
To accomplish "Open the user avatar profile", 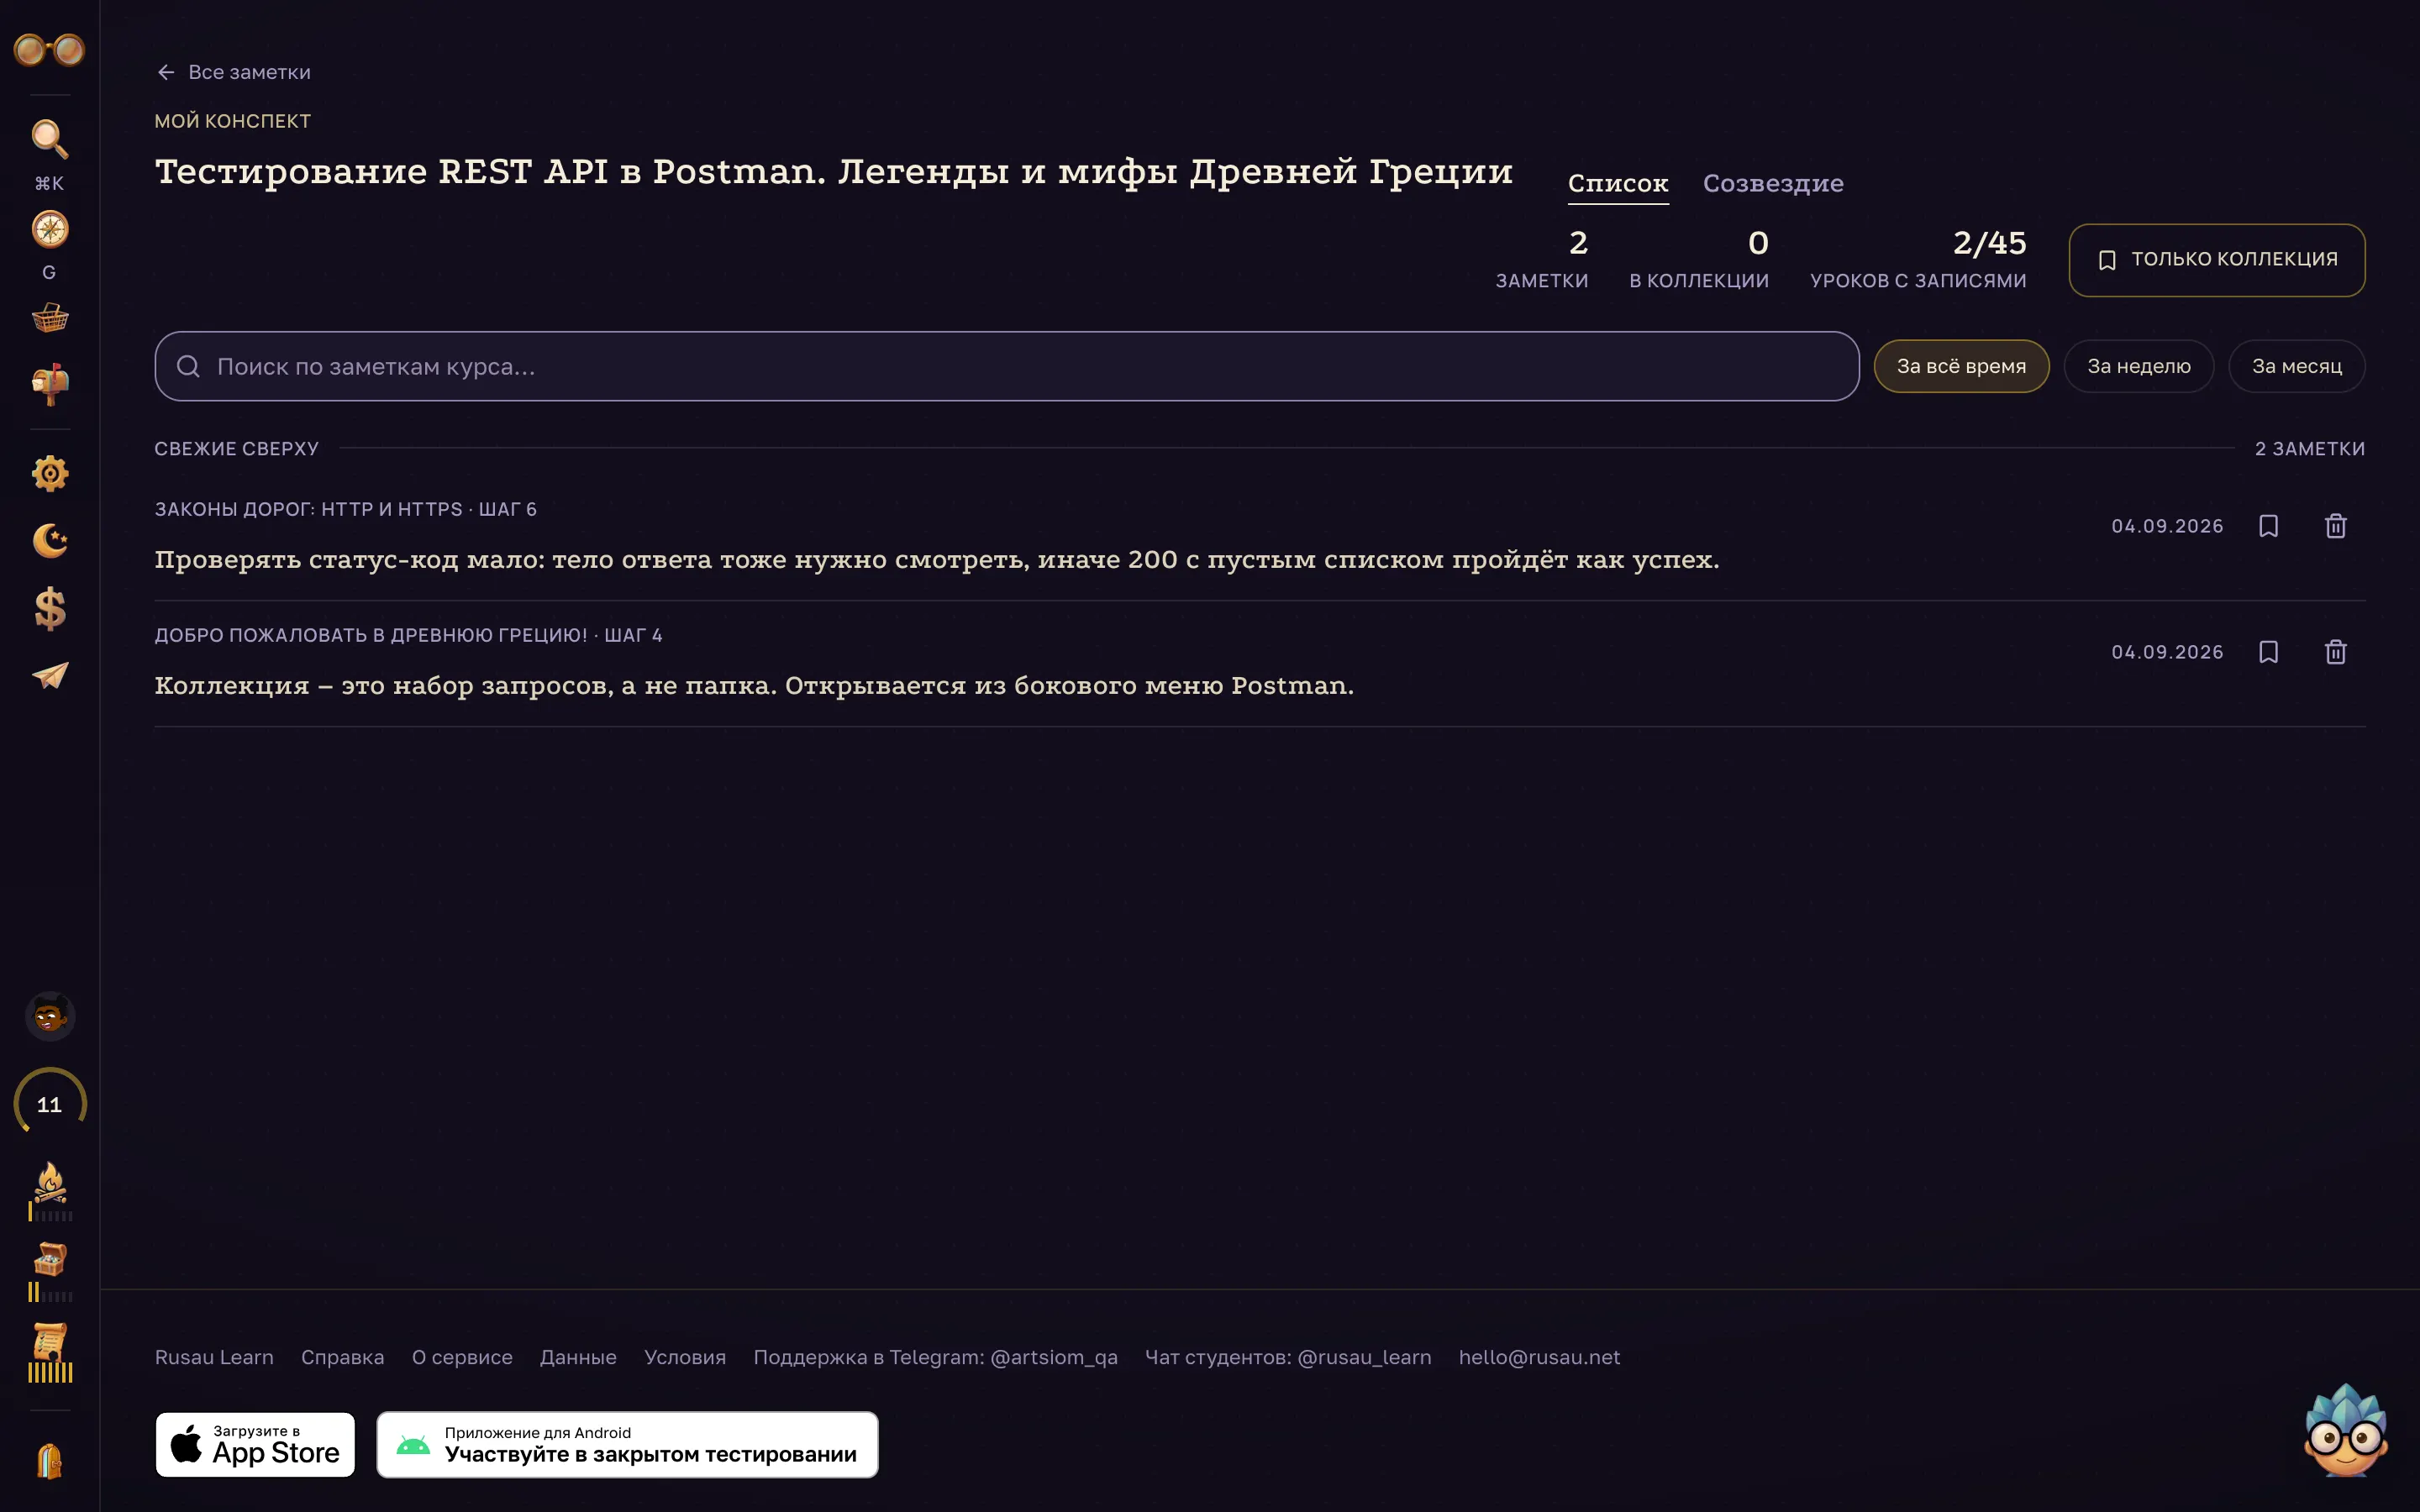I will coord(49,1017).
